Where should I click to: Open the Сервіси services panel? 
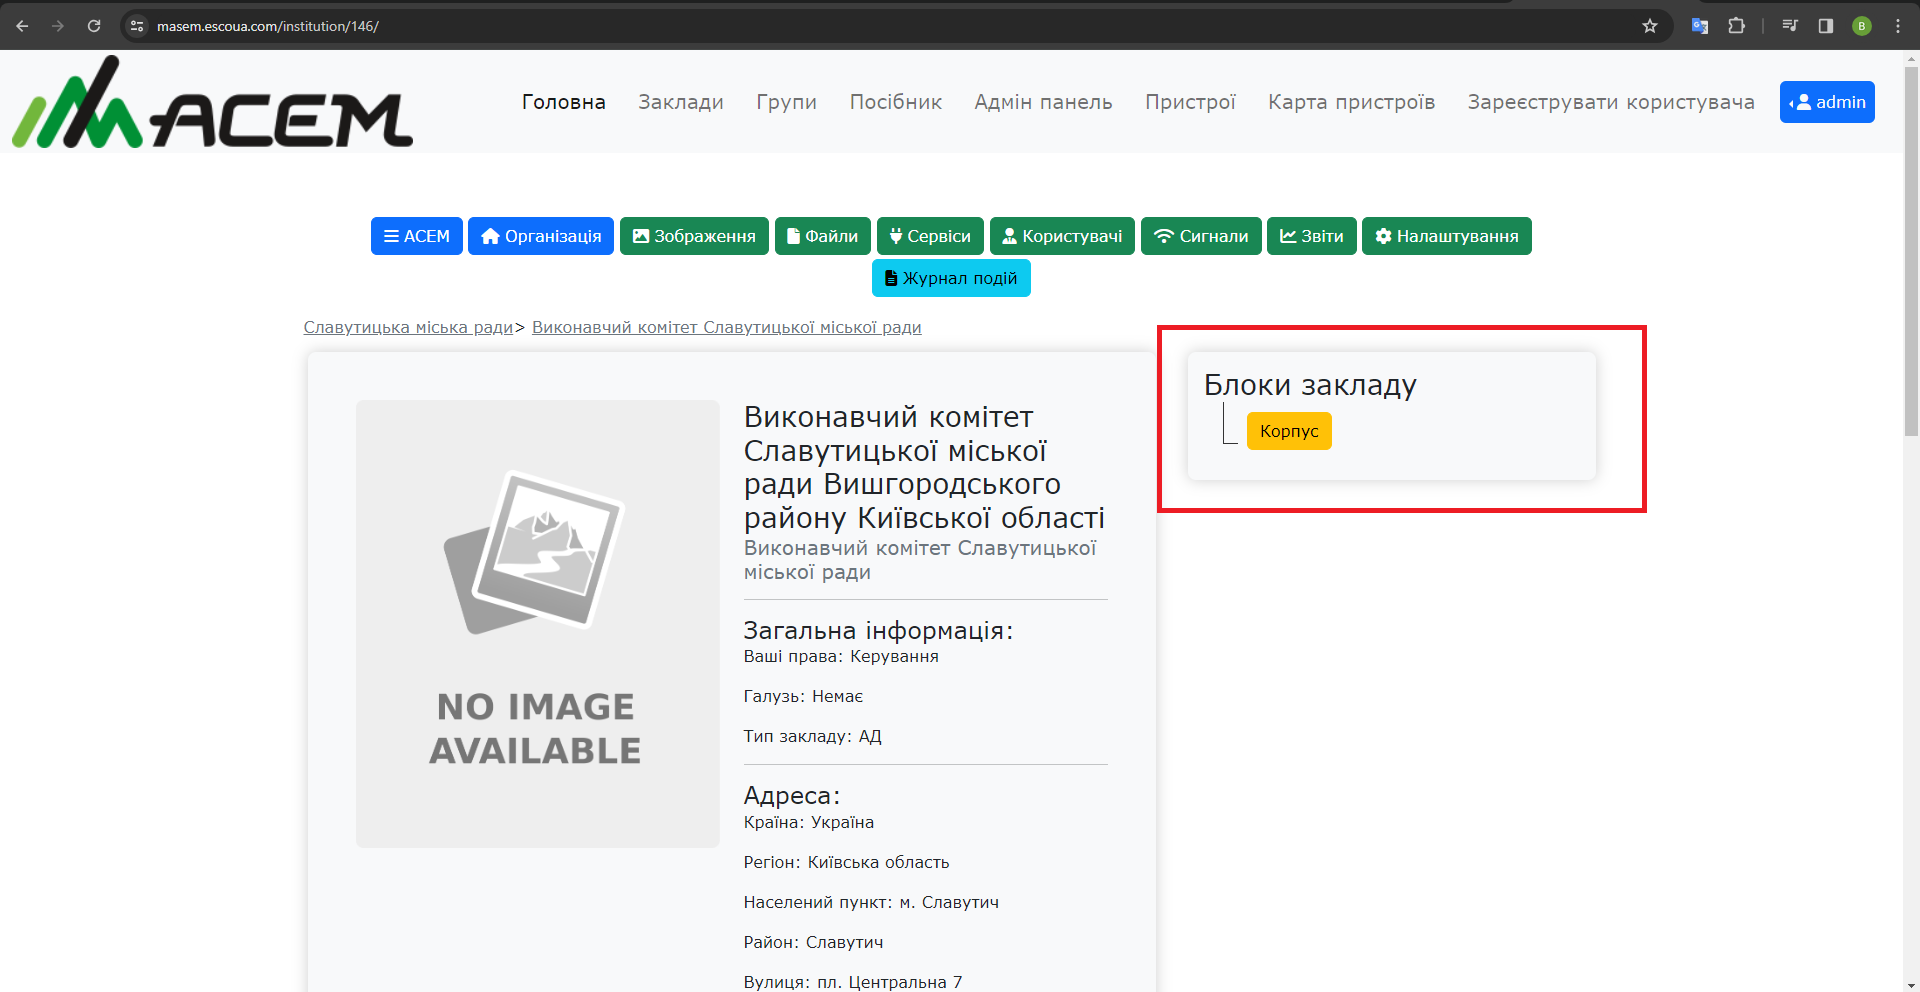click(930, 236)
